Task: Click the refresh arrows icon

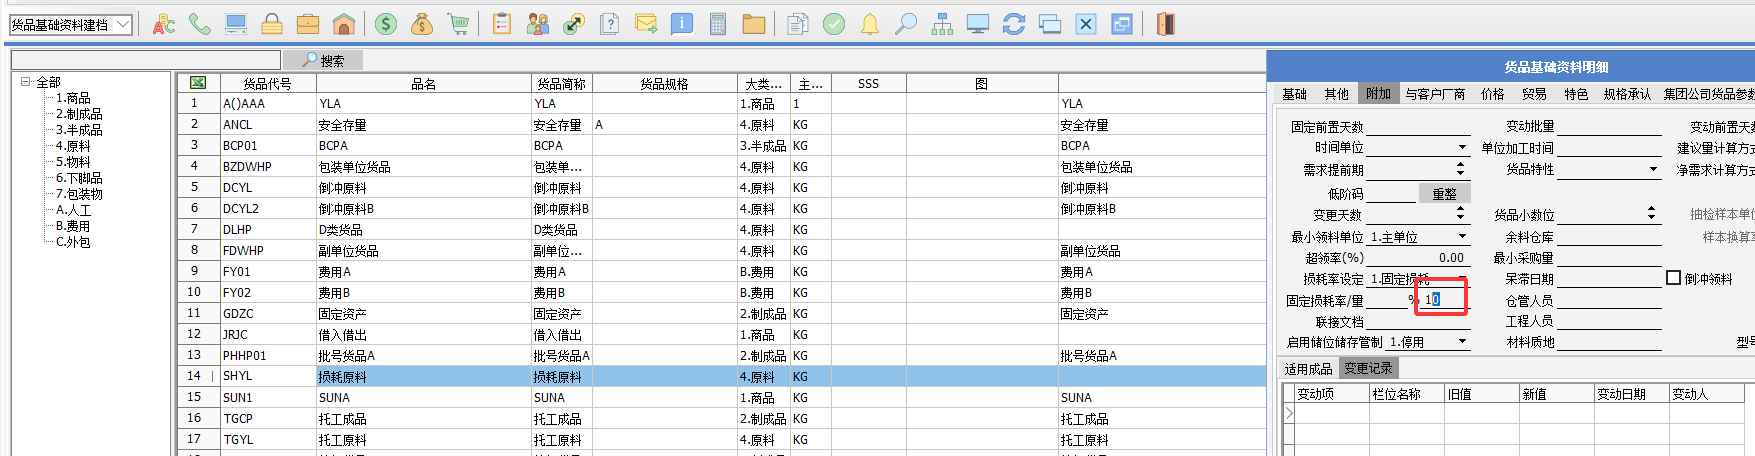Action: tap(1014, 24)
